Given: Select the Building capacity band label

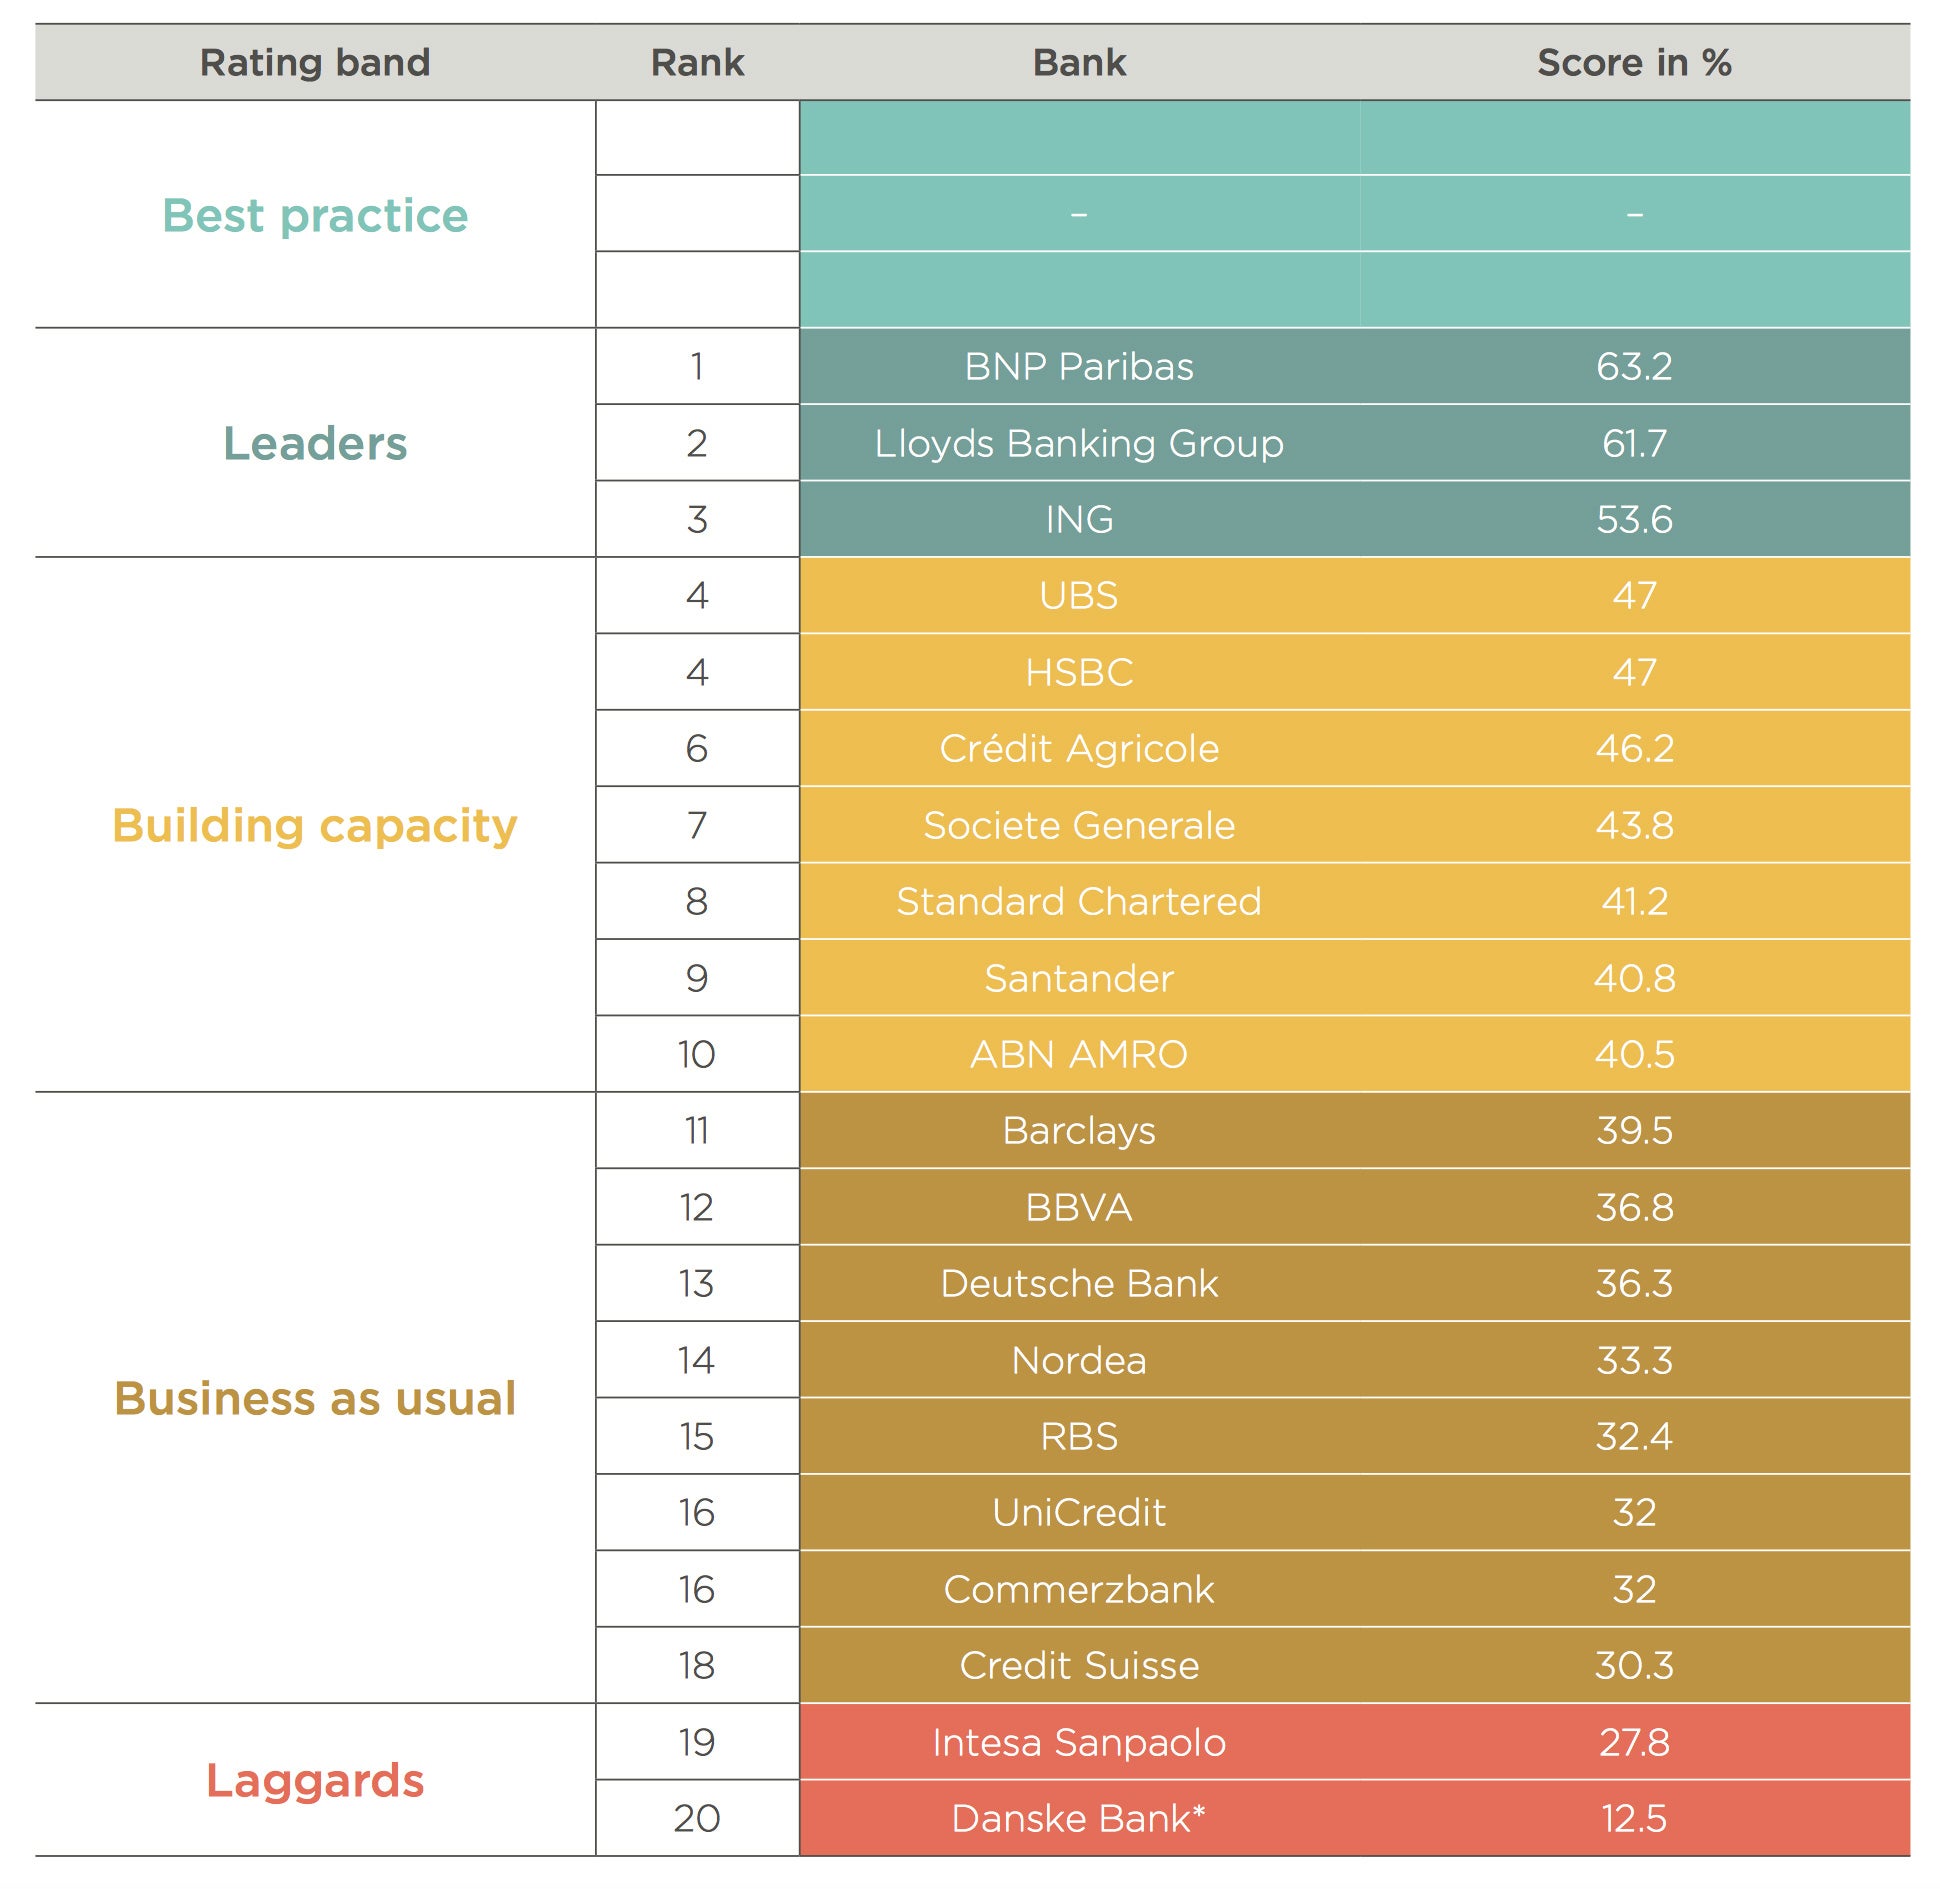Looking at the screenshot, I should [315, 825].
